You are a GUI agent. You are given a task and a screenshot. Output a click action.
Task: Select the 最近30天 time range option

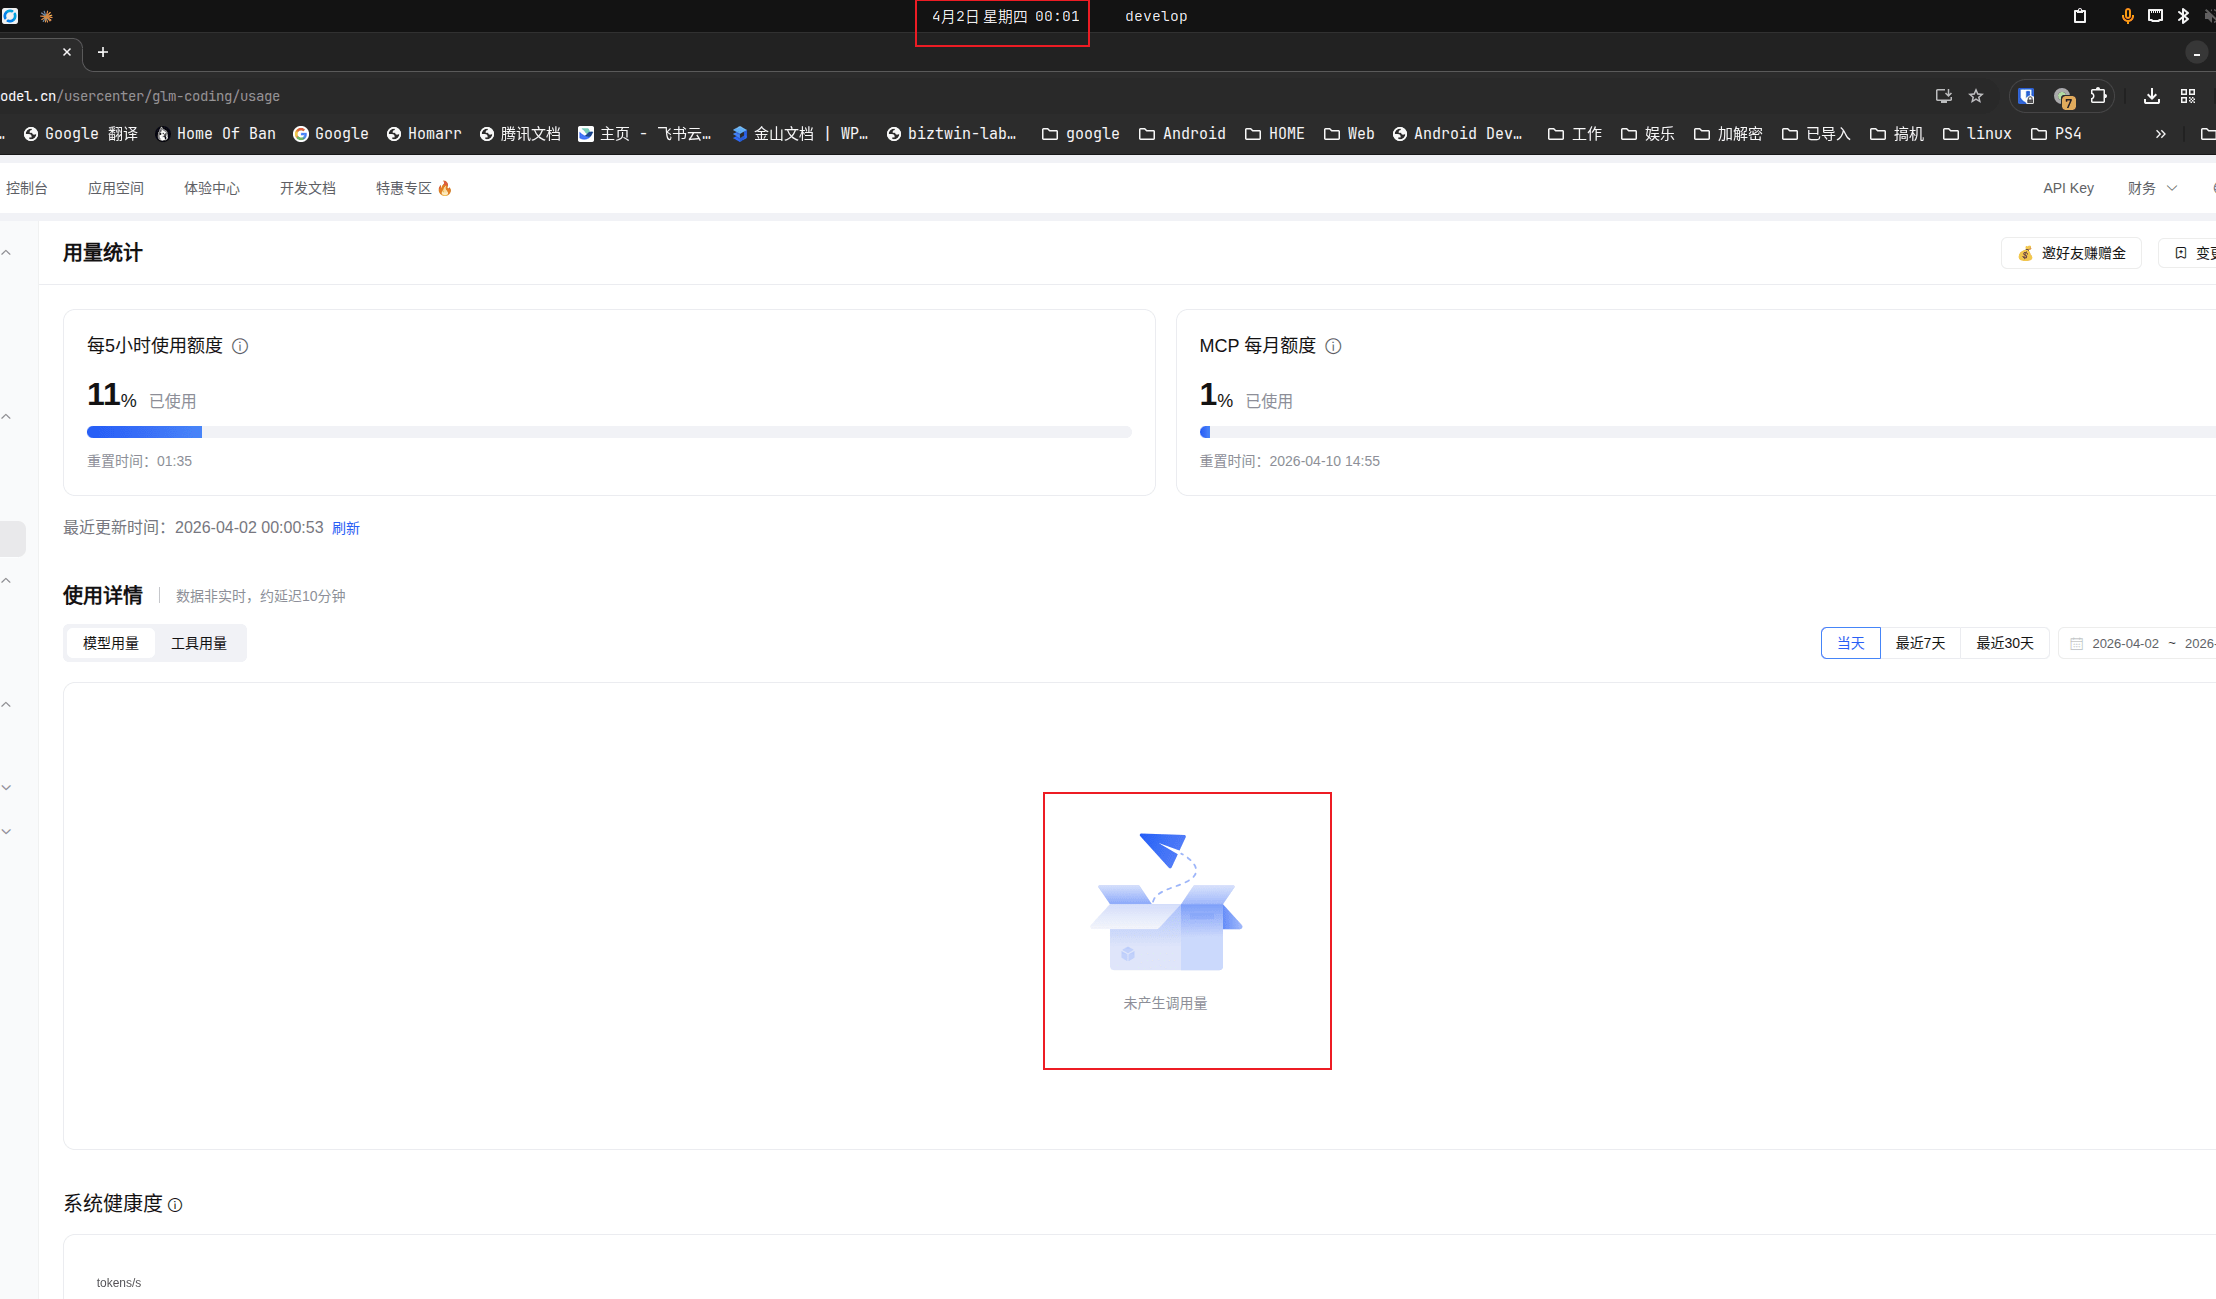point(2004,643)
